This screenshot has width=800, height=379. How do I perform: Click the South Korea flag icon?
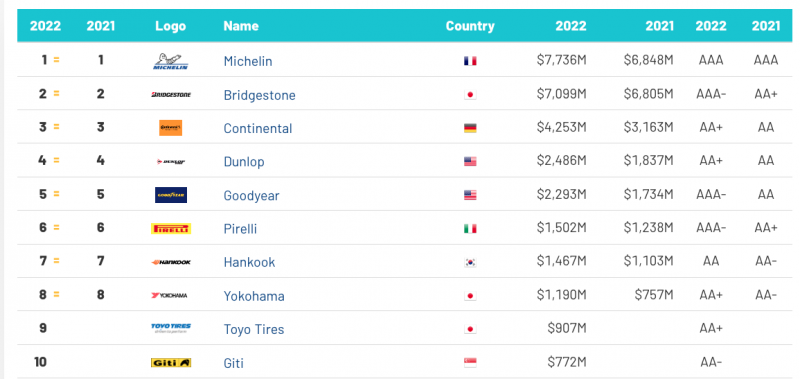pos(470,263)
